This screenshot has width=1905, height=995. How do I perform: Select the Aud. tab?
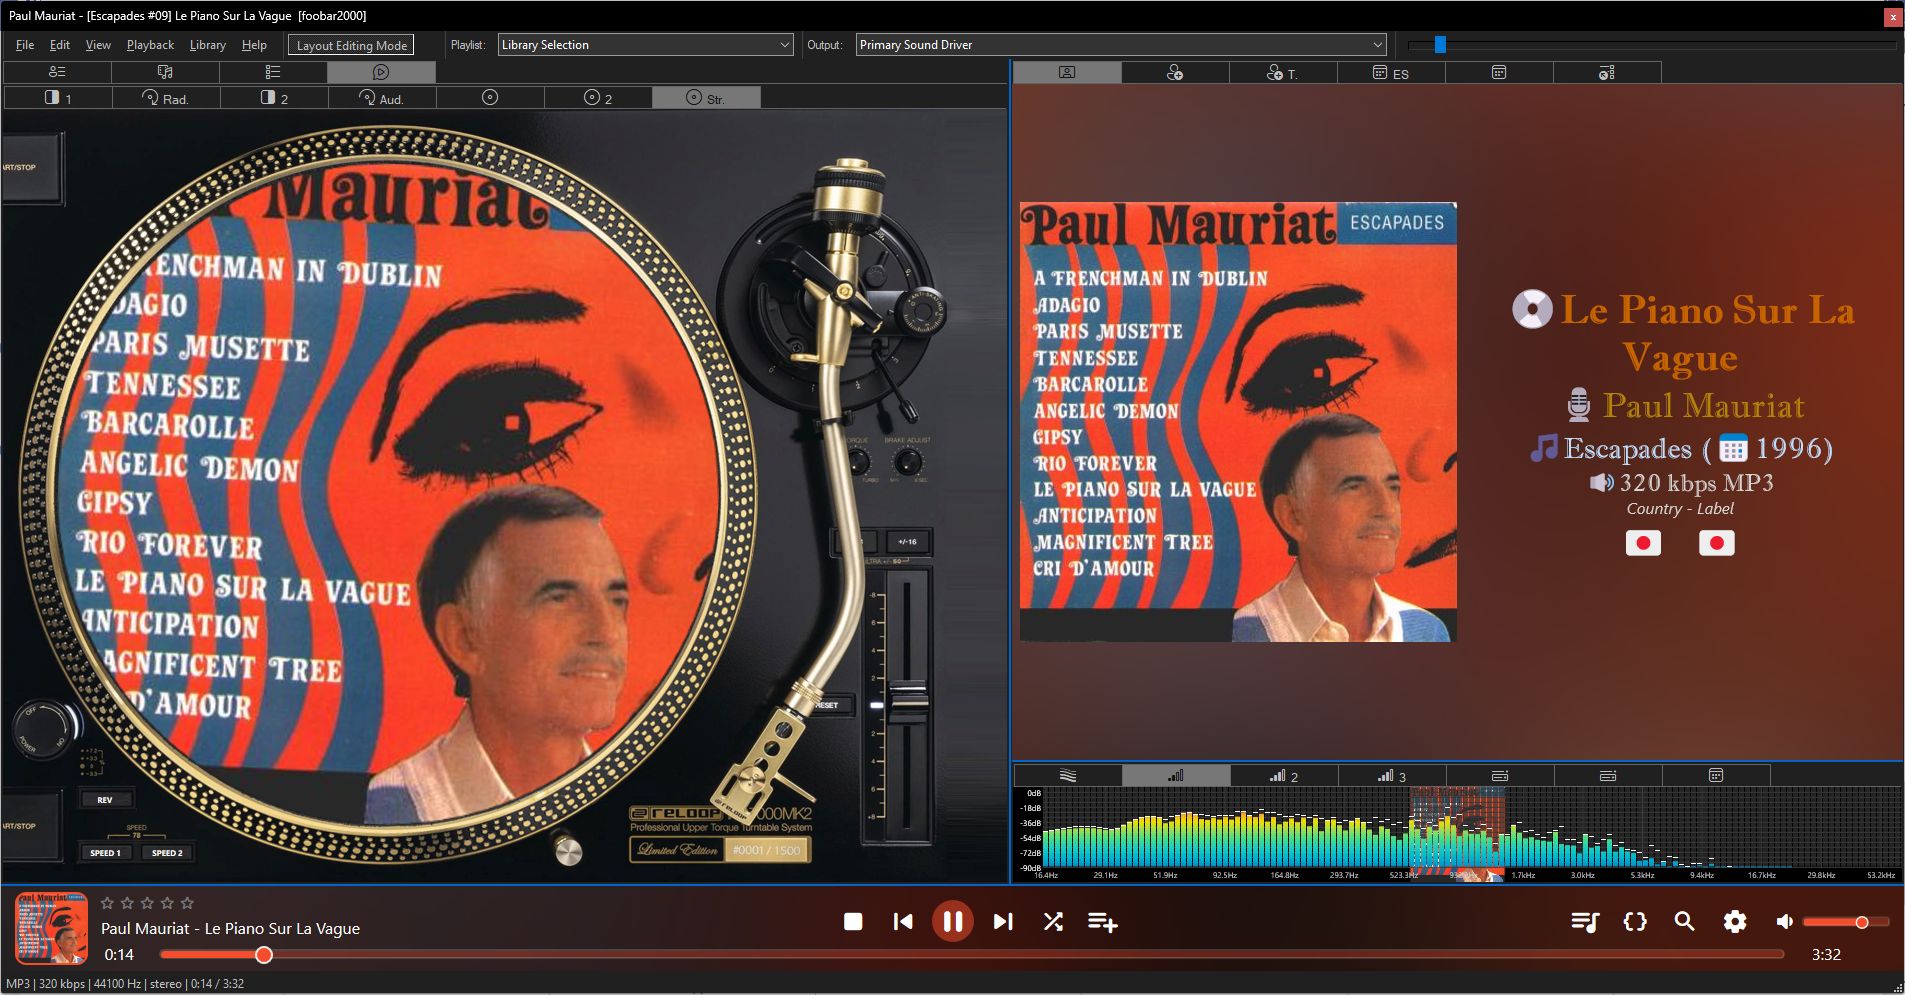click(x=382, y=98)
